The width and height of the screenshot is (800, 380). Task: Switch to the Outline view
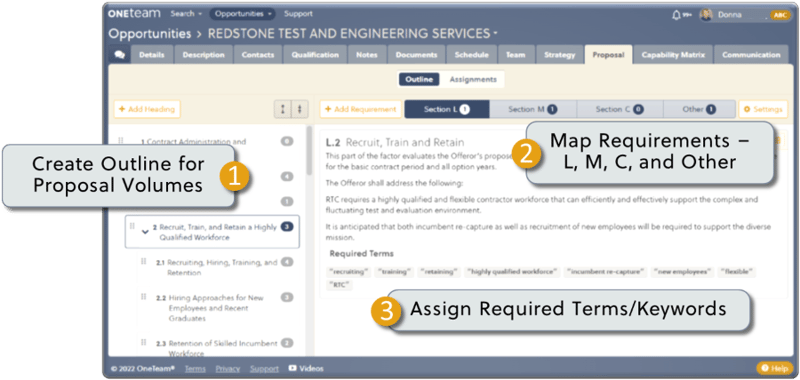click(419, 80)
